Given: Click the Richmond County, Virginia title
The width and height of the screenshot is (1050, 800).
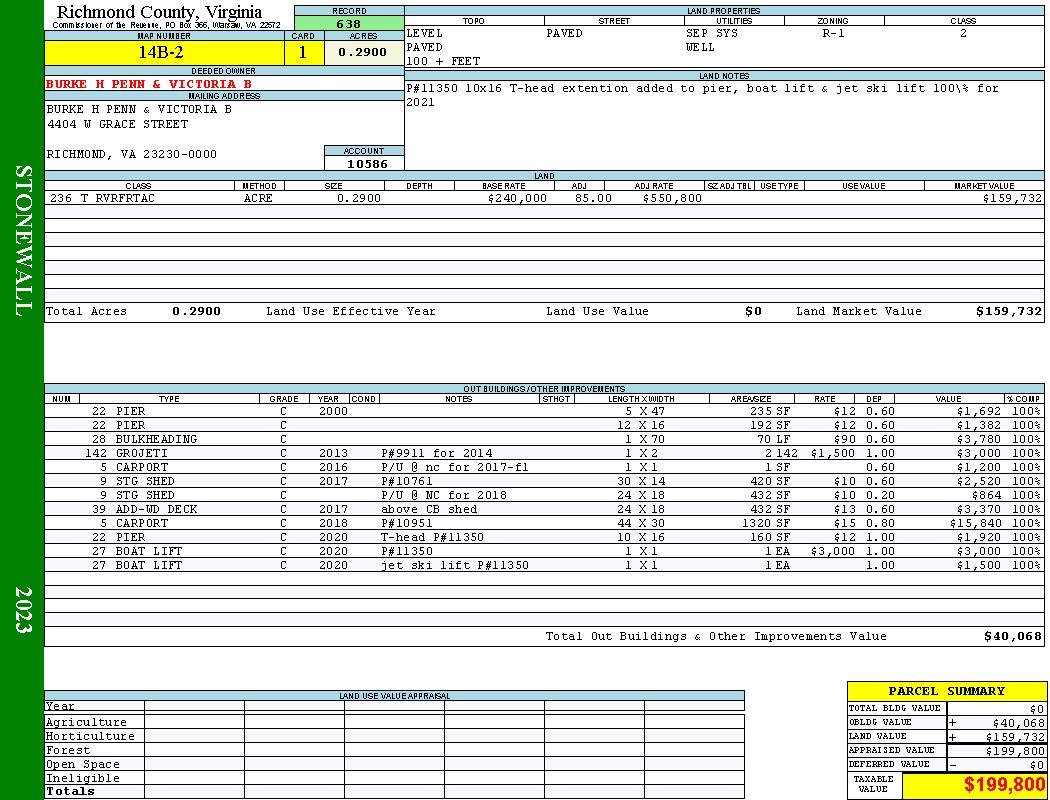Looking at the screenshot, I should coord(159,12).
